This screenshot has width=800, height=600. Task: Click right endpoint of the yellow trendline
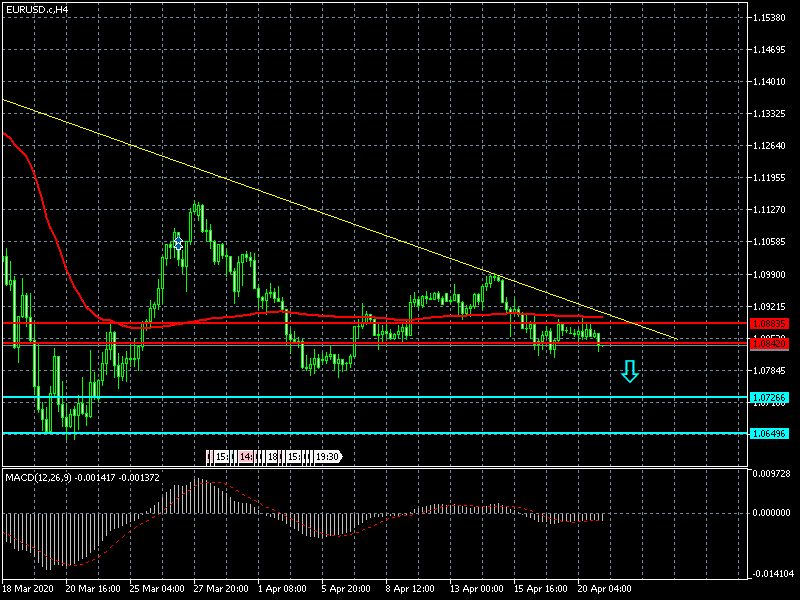[677, 340]
